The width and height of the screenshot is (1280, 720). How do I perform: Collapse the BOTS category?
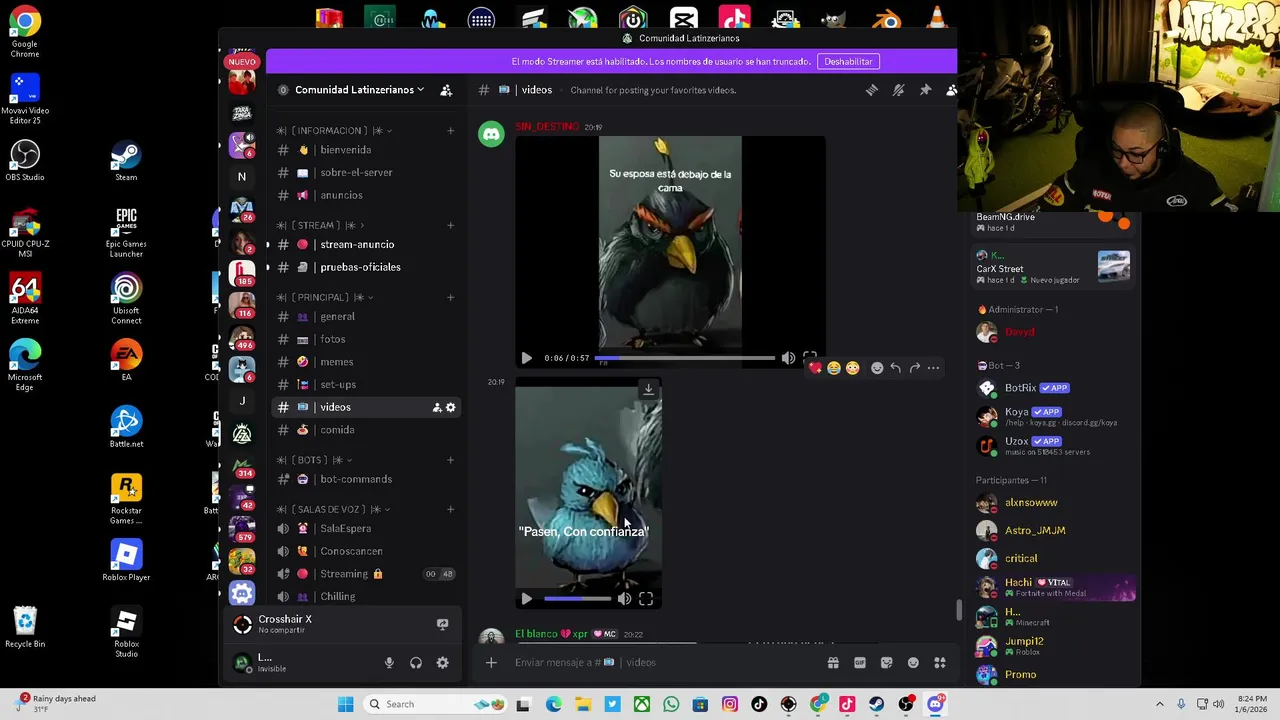314,460
